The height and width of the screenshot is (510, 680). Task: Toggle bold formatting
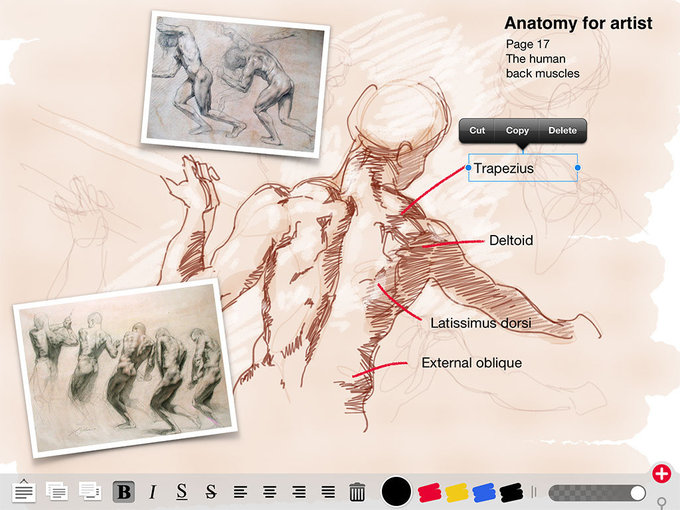[124, 492]
